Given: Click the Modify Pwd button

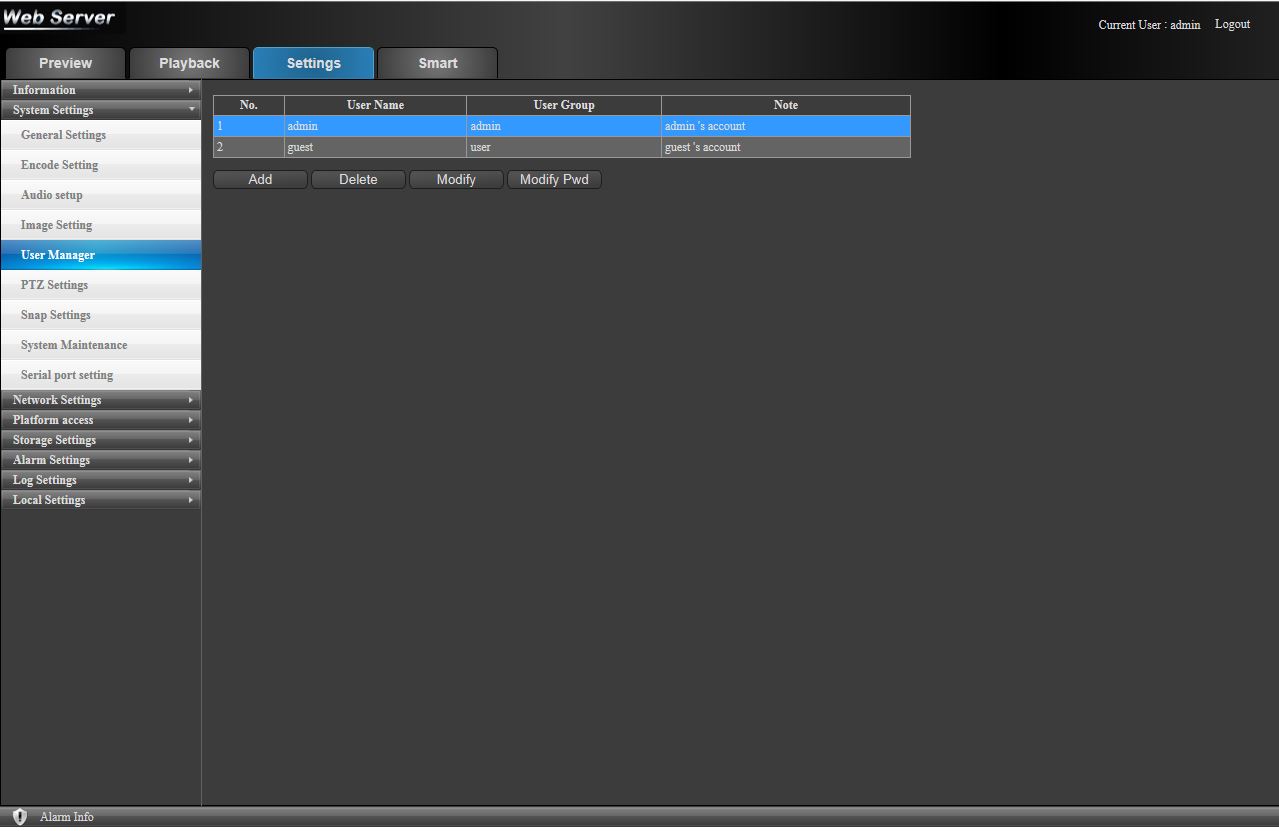Looking at the screenshot, I should pos(554,180).
